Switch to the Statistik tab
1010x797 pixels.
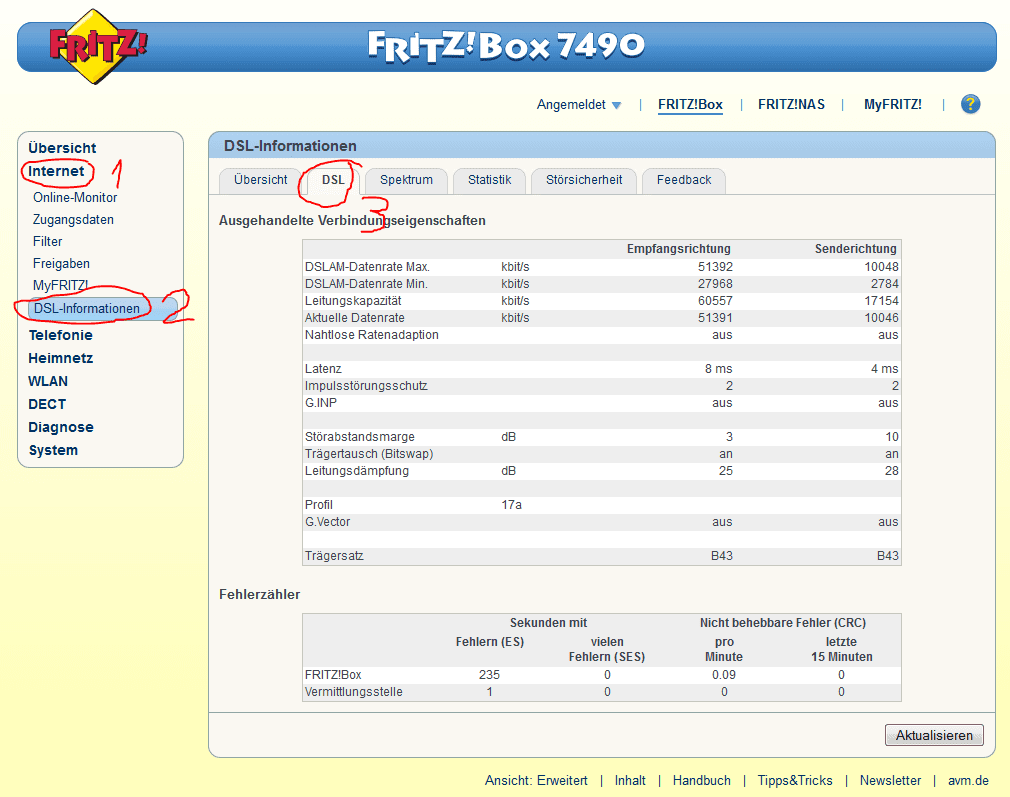490,180
